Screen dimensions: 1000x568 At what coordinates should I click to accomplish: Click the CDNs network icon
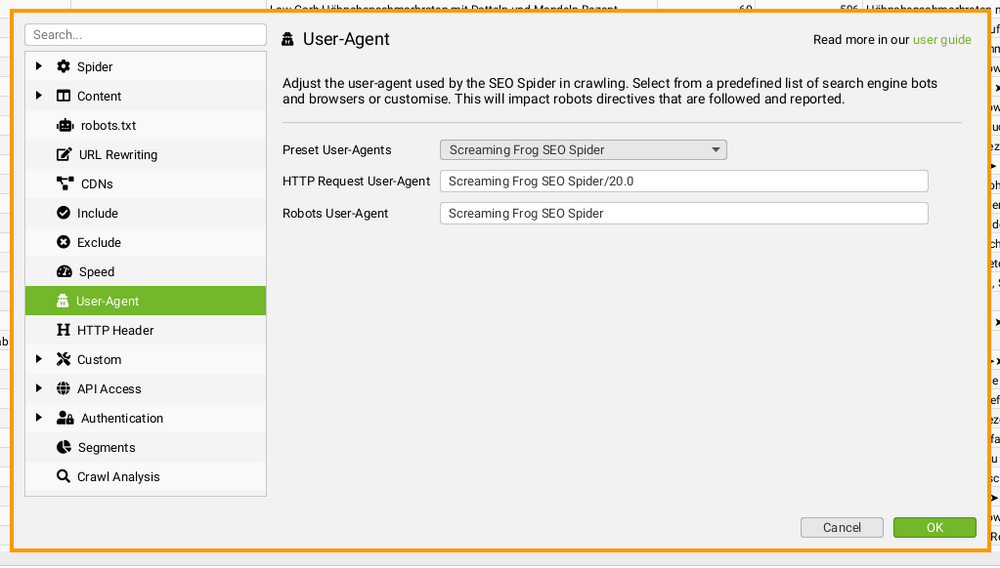[x=64, y=184]
